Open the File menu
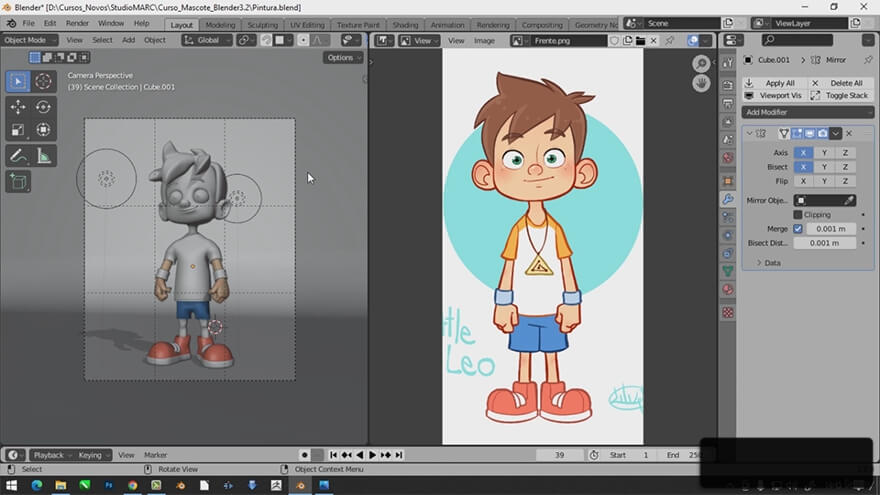This screenshot has width=880, height=495. 29,24
